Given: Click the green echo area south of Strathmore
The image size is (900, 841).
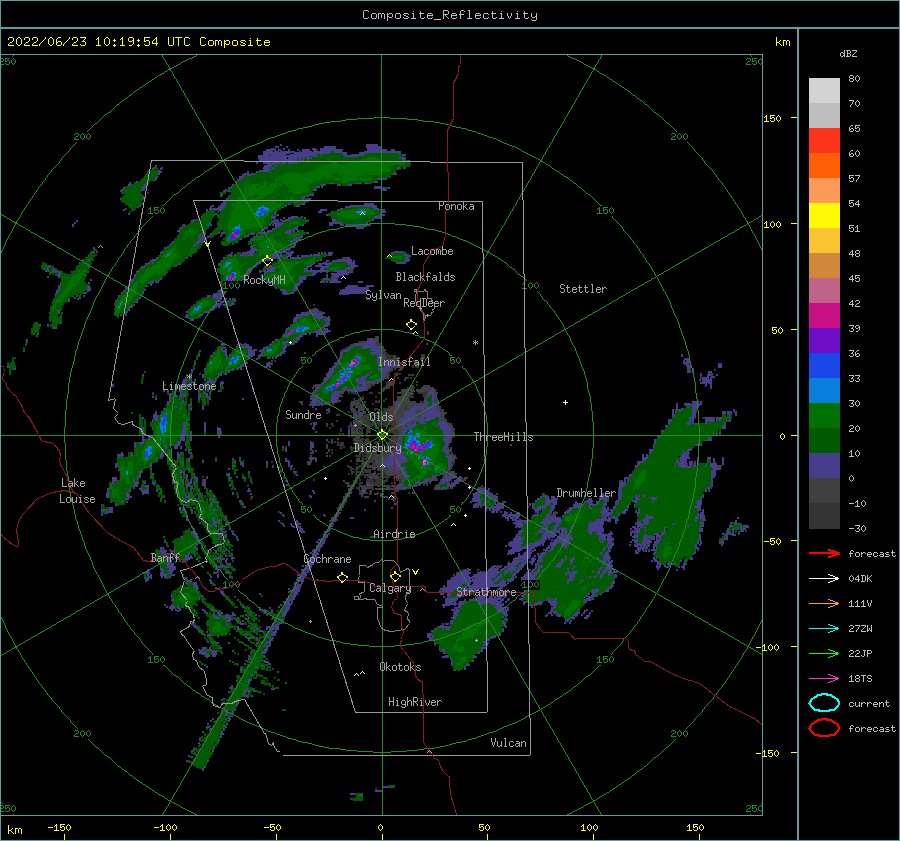Looking at the screenshot, I should point(470,634).
